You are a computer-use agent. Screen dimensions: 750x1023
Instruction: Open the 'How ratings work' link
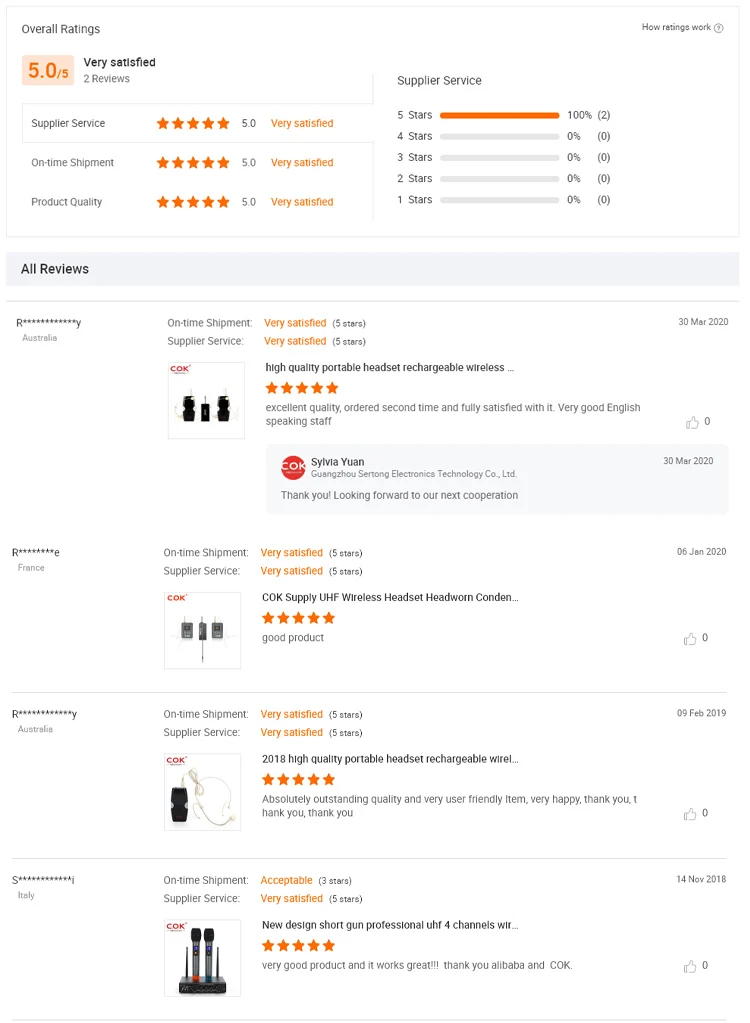point(676,28)
